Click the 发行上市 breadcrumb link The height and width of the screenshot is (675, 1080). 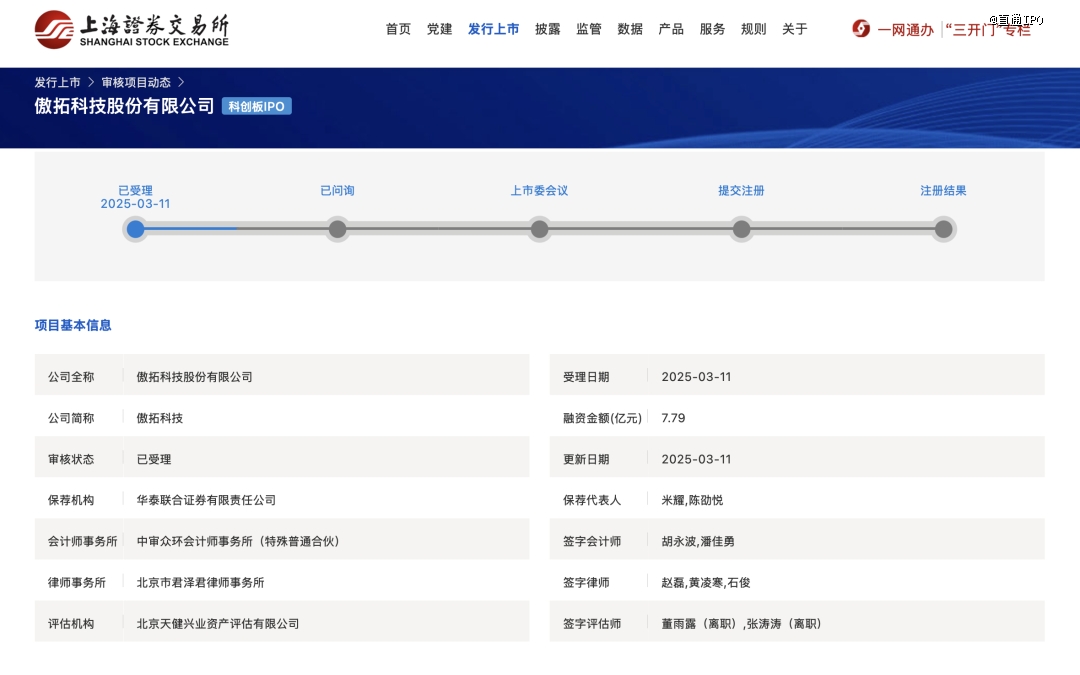coord(57,83)
